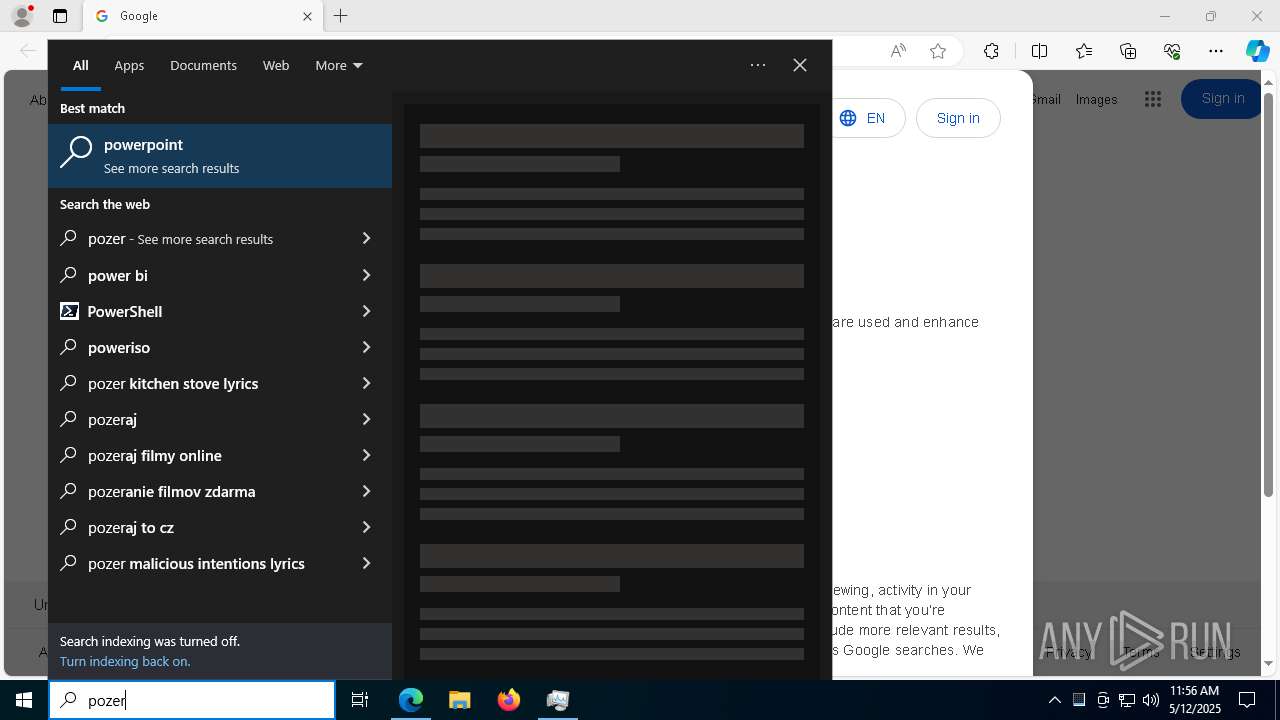This screenshot has height=720, width=1280.
Task: Toggle Edge split screen view
Action: coord(1039,51)
